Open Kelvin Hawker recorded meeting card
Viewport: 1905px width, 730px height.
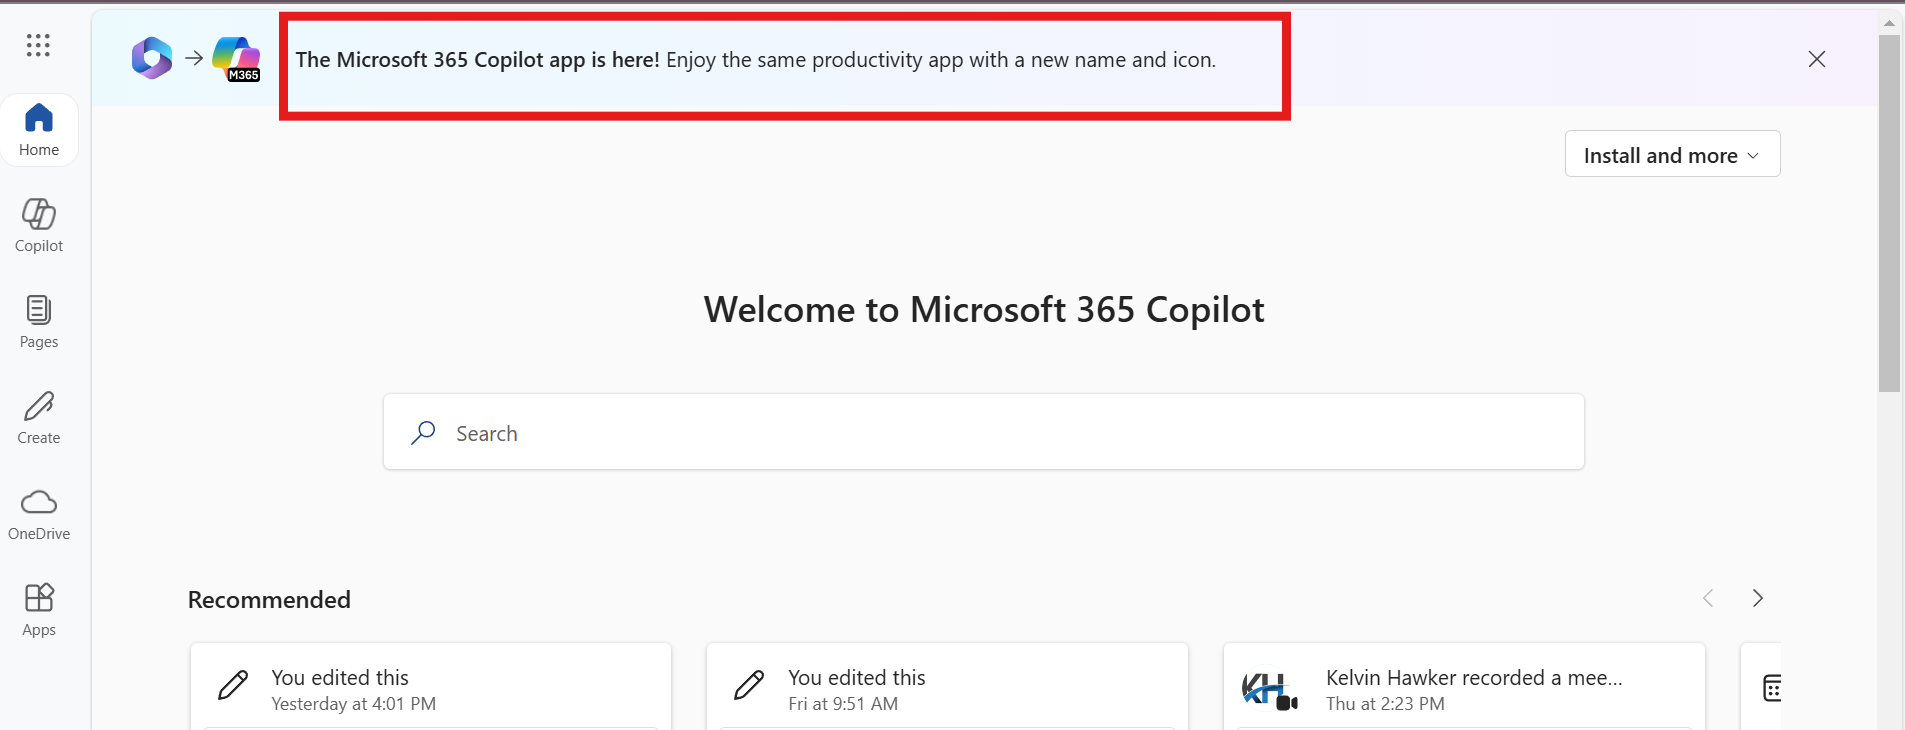tap(1464, 687)
